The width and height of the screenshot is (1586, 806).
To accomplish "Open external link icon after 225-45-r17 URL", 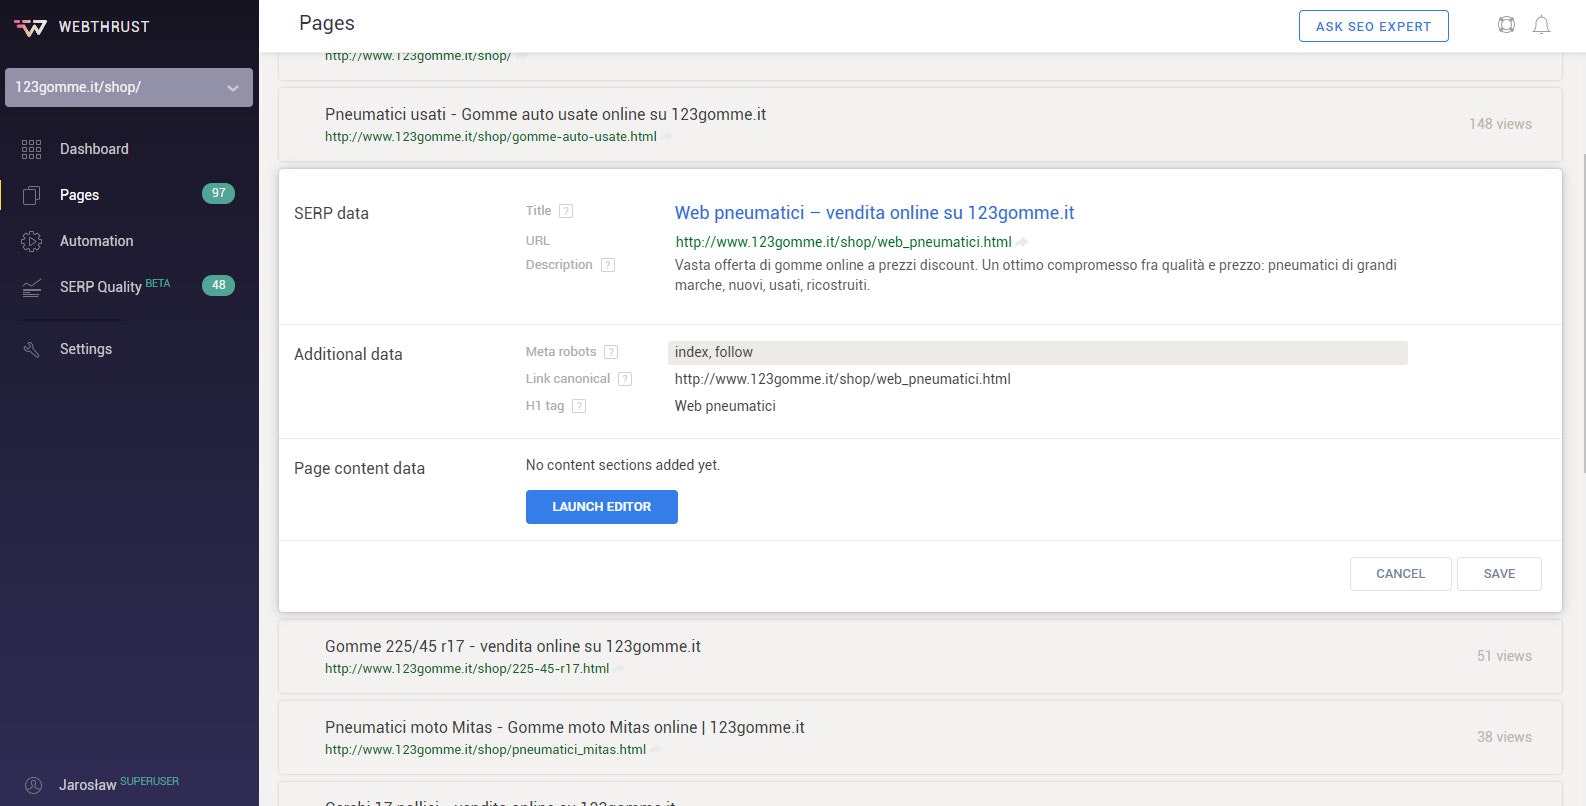I will (619, 669).
